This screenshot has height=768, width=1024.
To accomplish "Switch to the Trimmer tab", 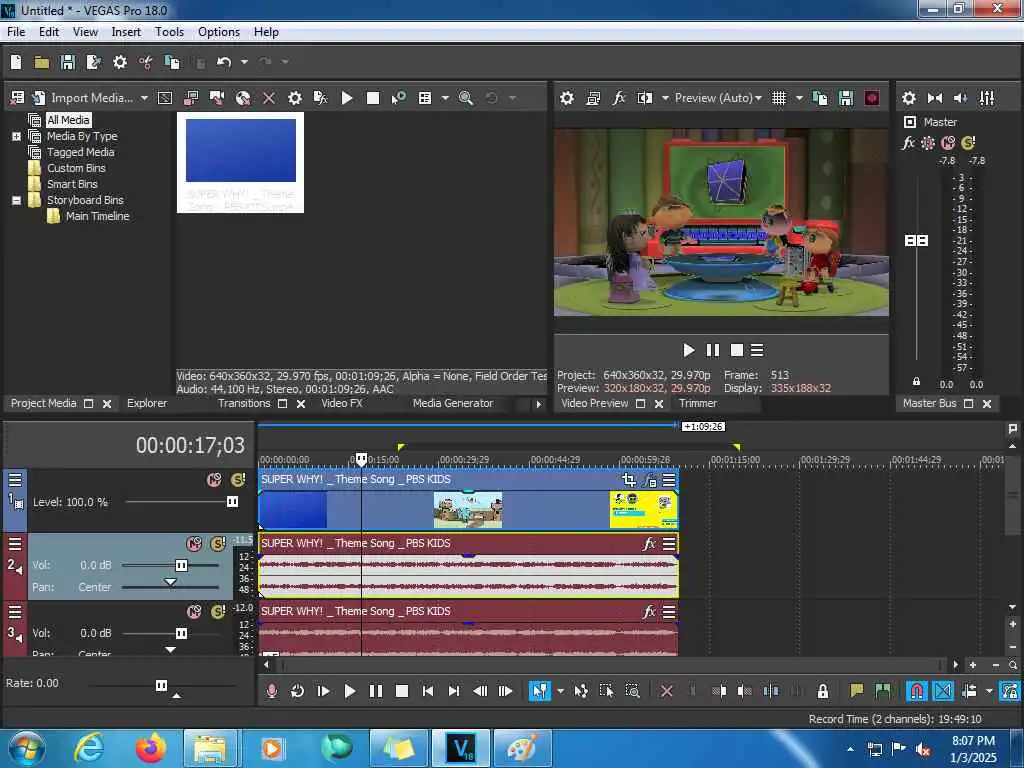I will point(697,404).
